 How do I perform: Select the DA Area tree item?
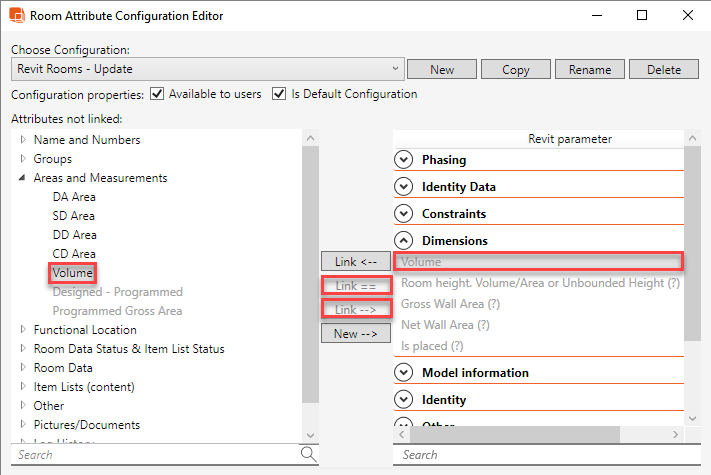click(74, 197)
